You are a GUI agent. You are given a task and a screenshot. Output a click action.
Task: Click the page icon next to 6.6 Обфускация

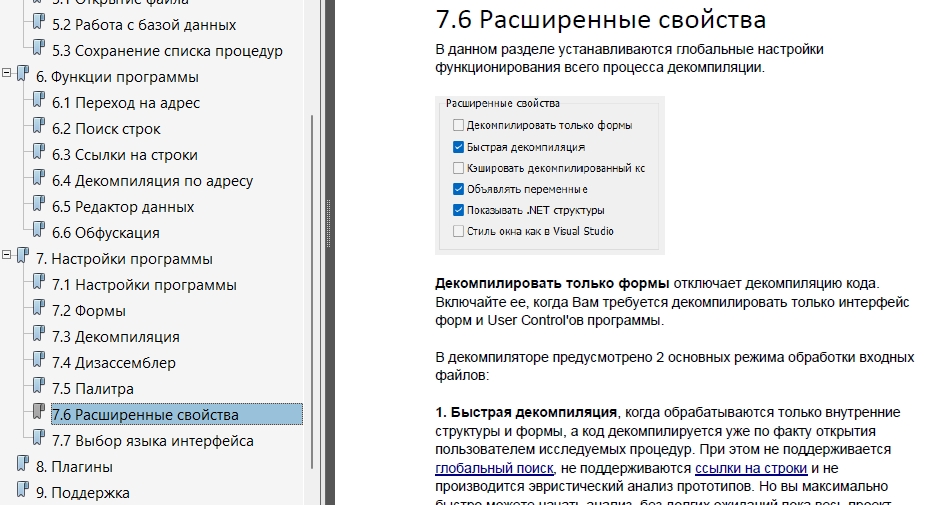(39, 230)
